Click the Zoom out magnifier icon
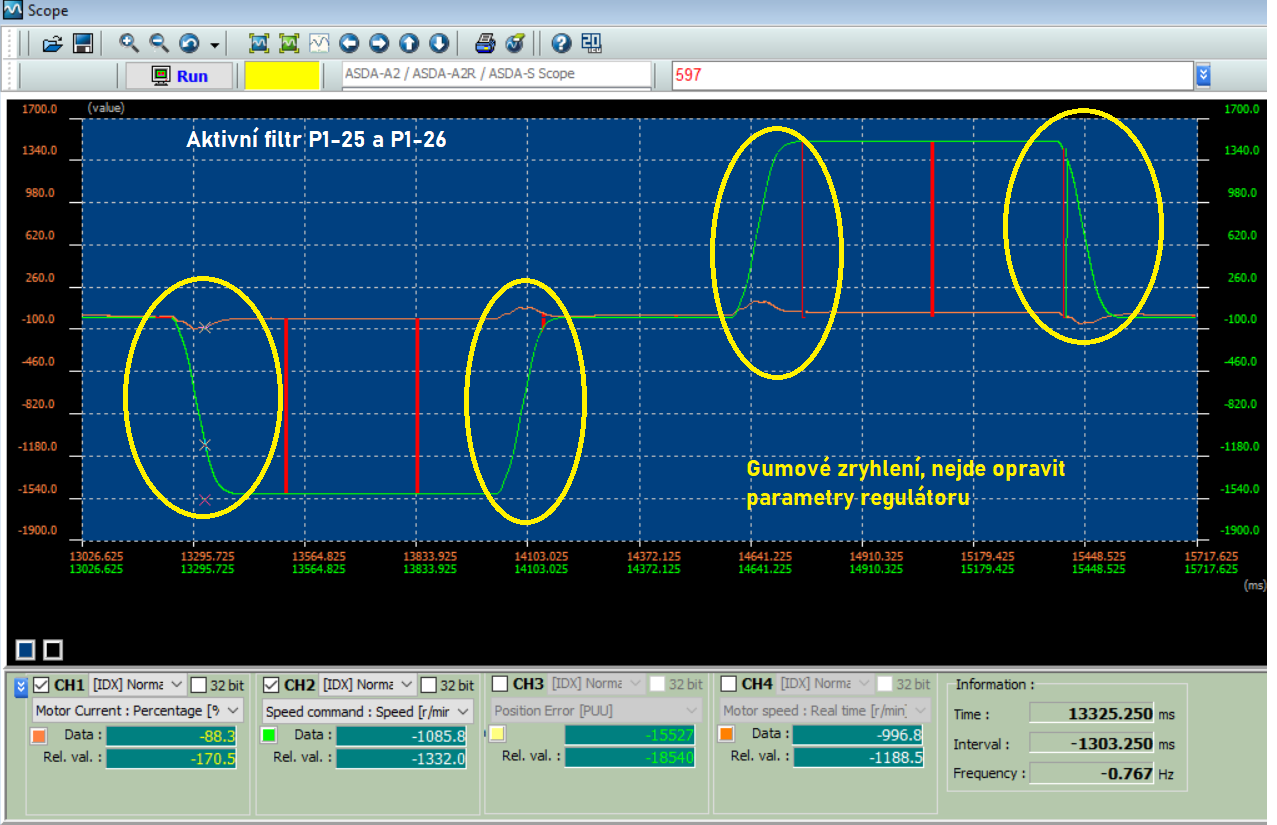Viewport: 1277px width, 825px height. [x=159, y=43]
